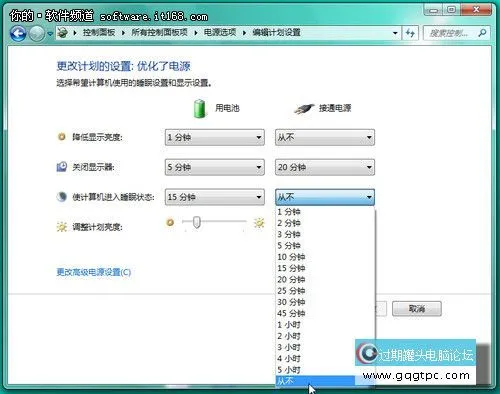
Task: Open turn off display battery dropdown 5 分钟
Action: point(215,167)
